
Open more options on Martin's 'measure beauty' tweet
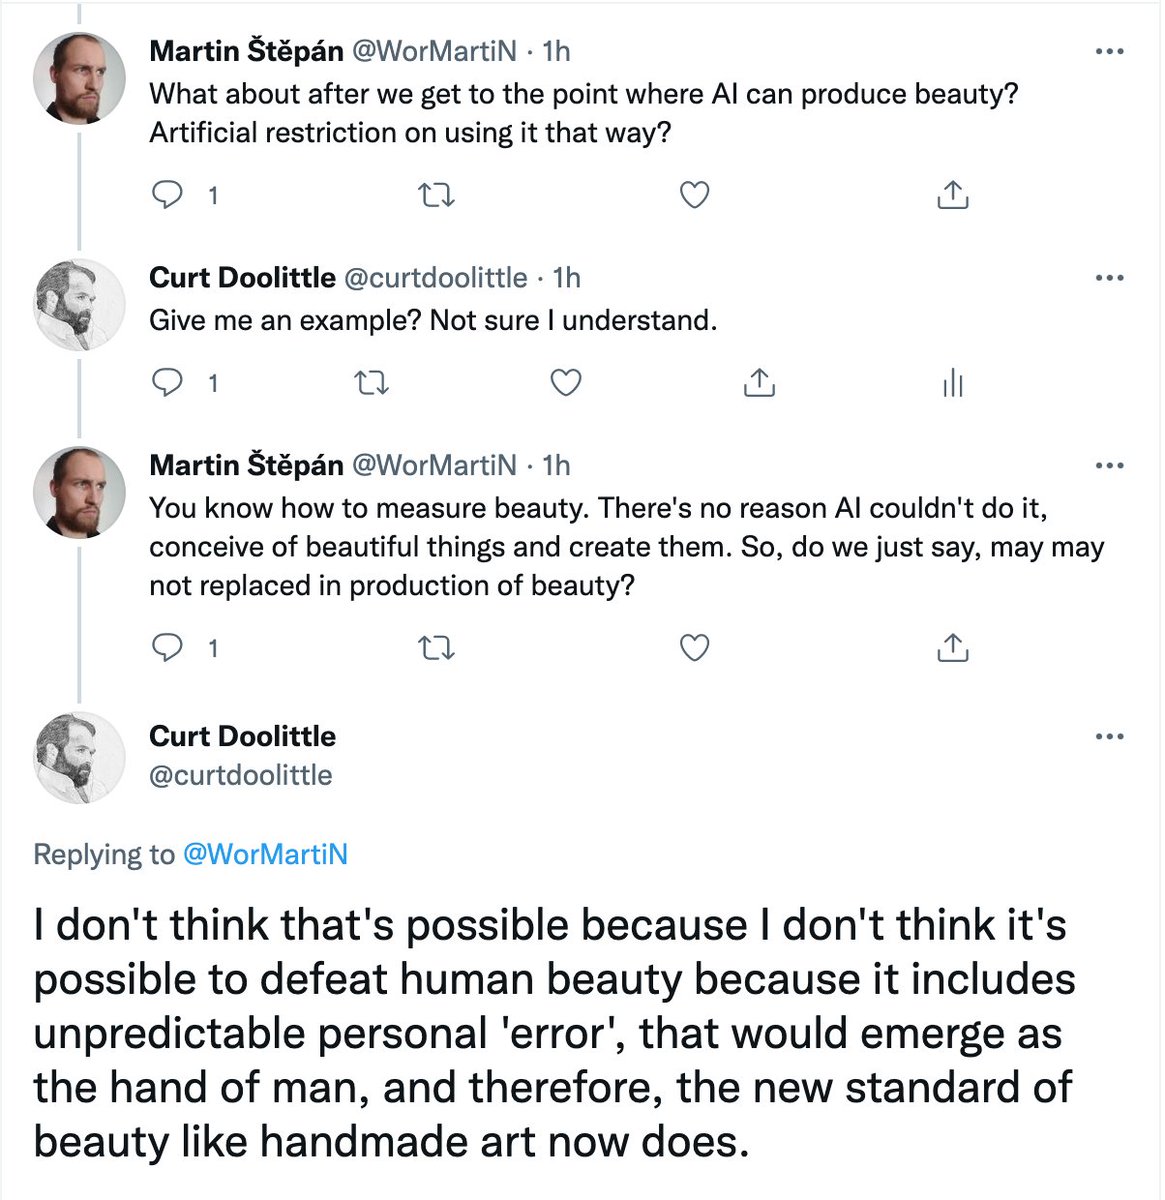1110,466
